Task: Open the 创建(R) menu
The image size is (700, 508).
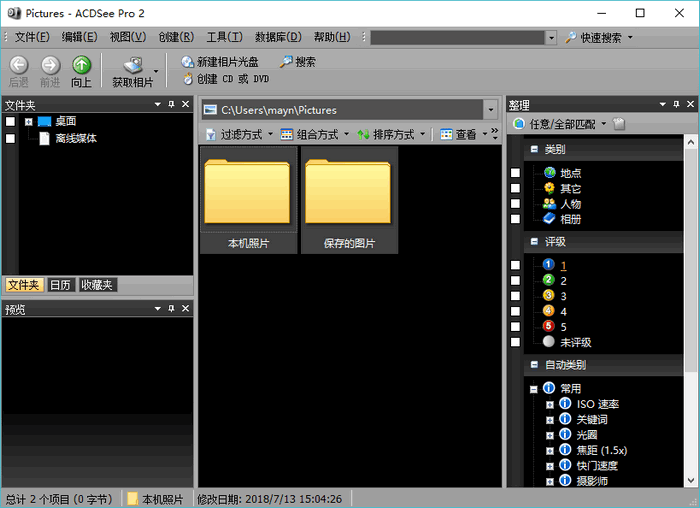Action: 176,37
